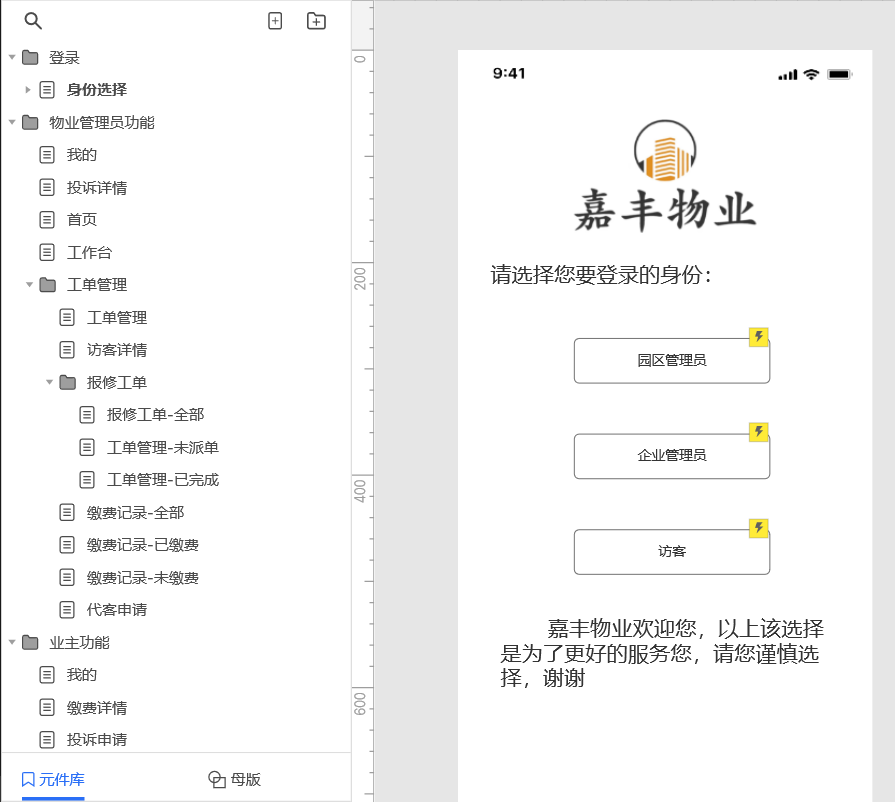Collapse the 物业管理员功能 folder

click(12, 122)
